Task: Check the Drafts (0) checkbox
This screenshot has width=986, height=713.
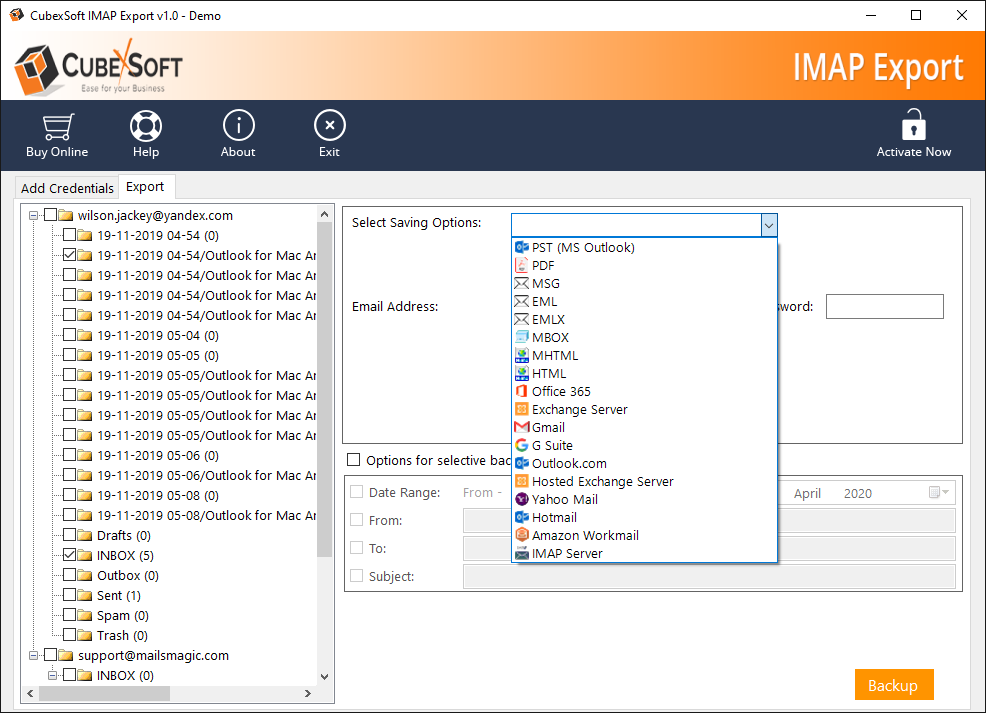Action: pos(70,534)
